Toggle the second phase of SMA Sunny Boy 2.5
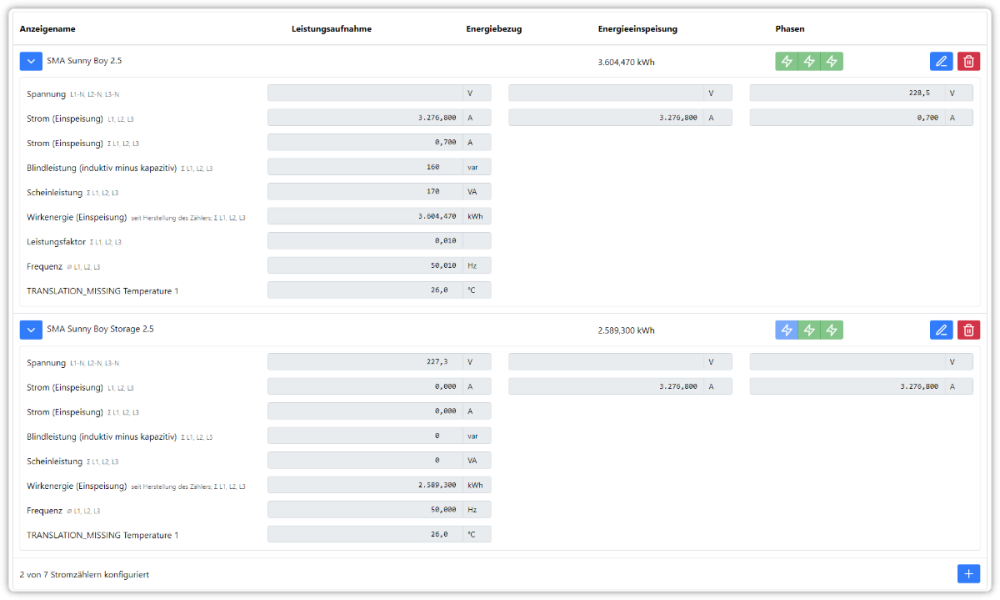 pyautogui.click(x=809, y=62)
